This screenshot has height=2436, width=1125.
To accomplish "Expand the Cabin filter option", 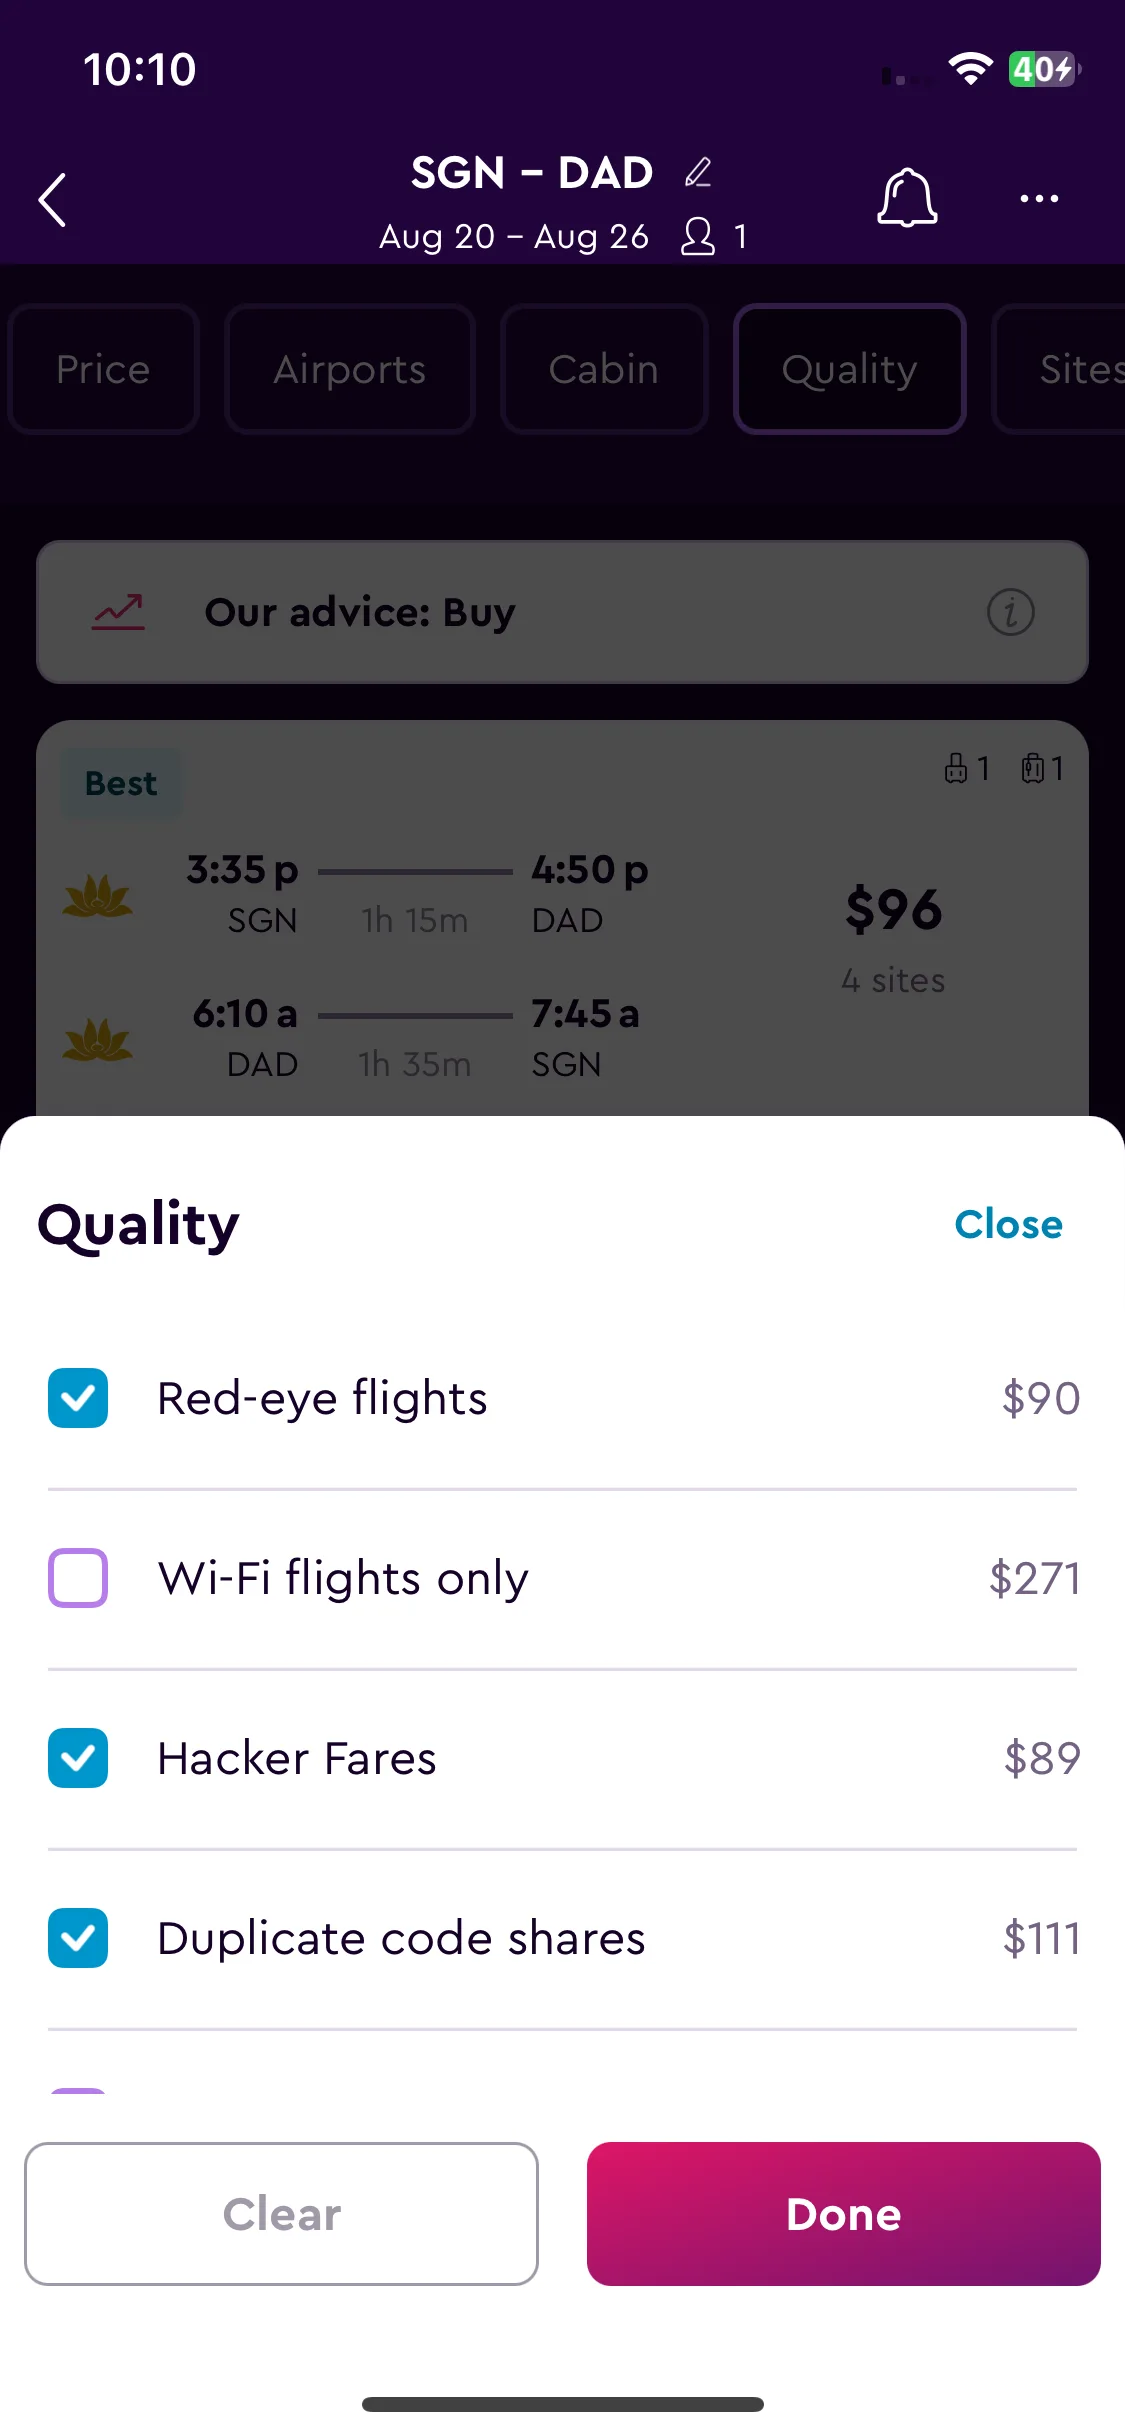I will 604,369.
